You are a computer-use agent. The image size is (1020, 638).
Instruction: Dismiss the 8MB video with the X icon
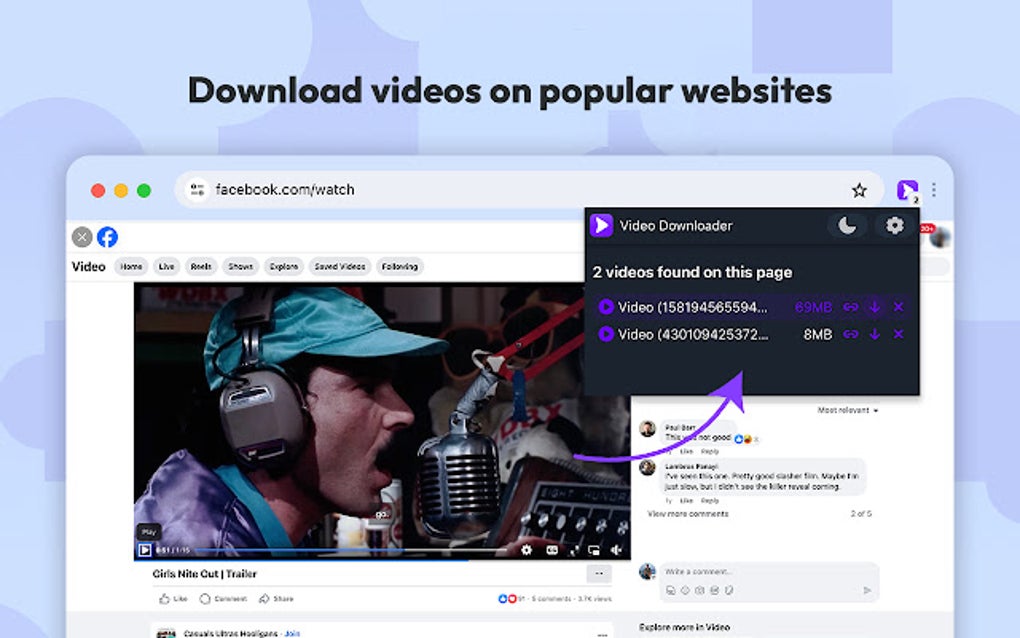pyautogui.click(x=896, y=334)
